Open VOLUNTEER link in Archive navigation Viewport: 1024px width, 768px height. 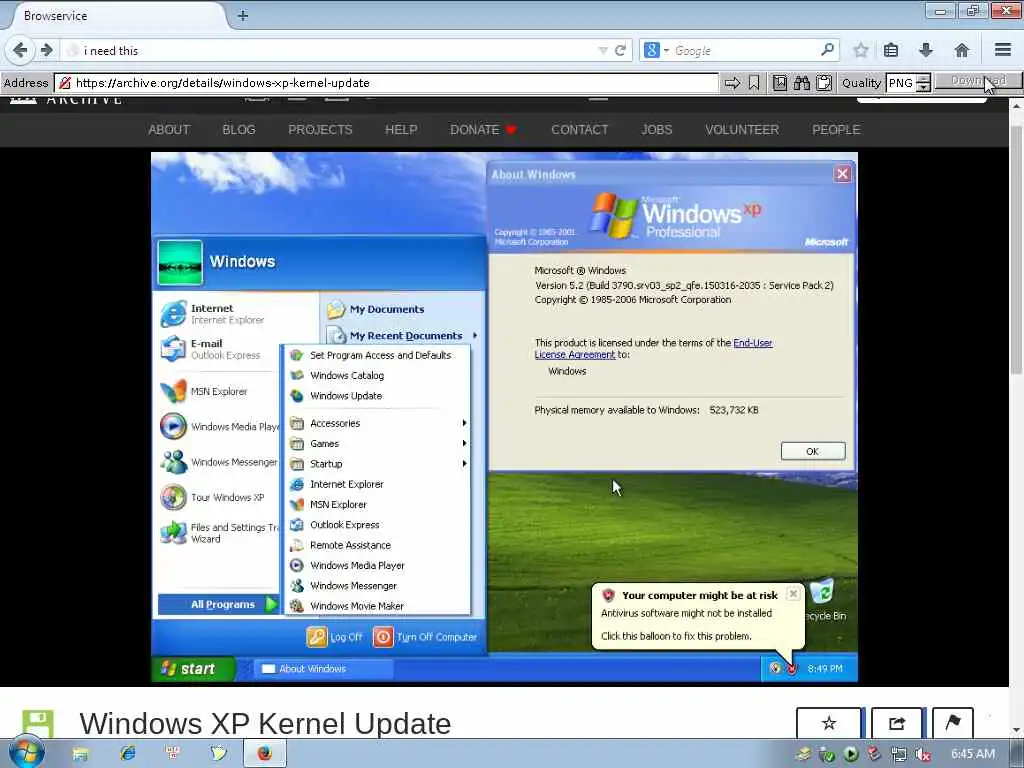742,129
